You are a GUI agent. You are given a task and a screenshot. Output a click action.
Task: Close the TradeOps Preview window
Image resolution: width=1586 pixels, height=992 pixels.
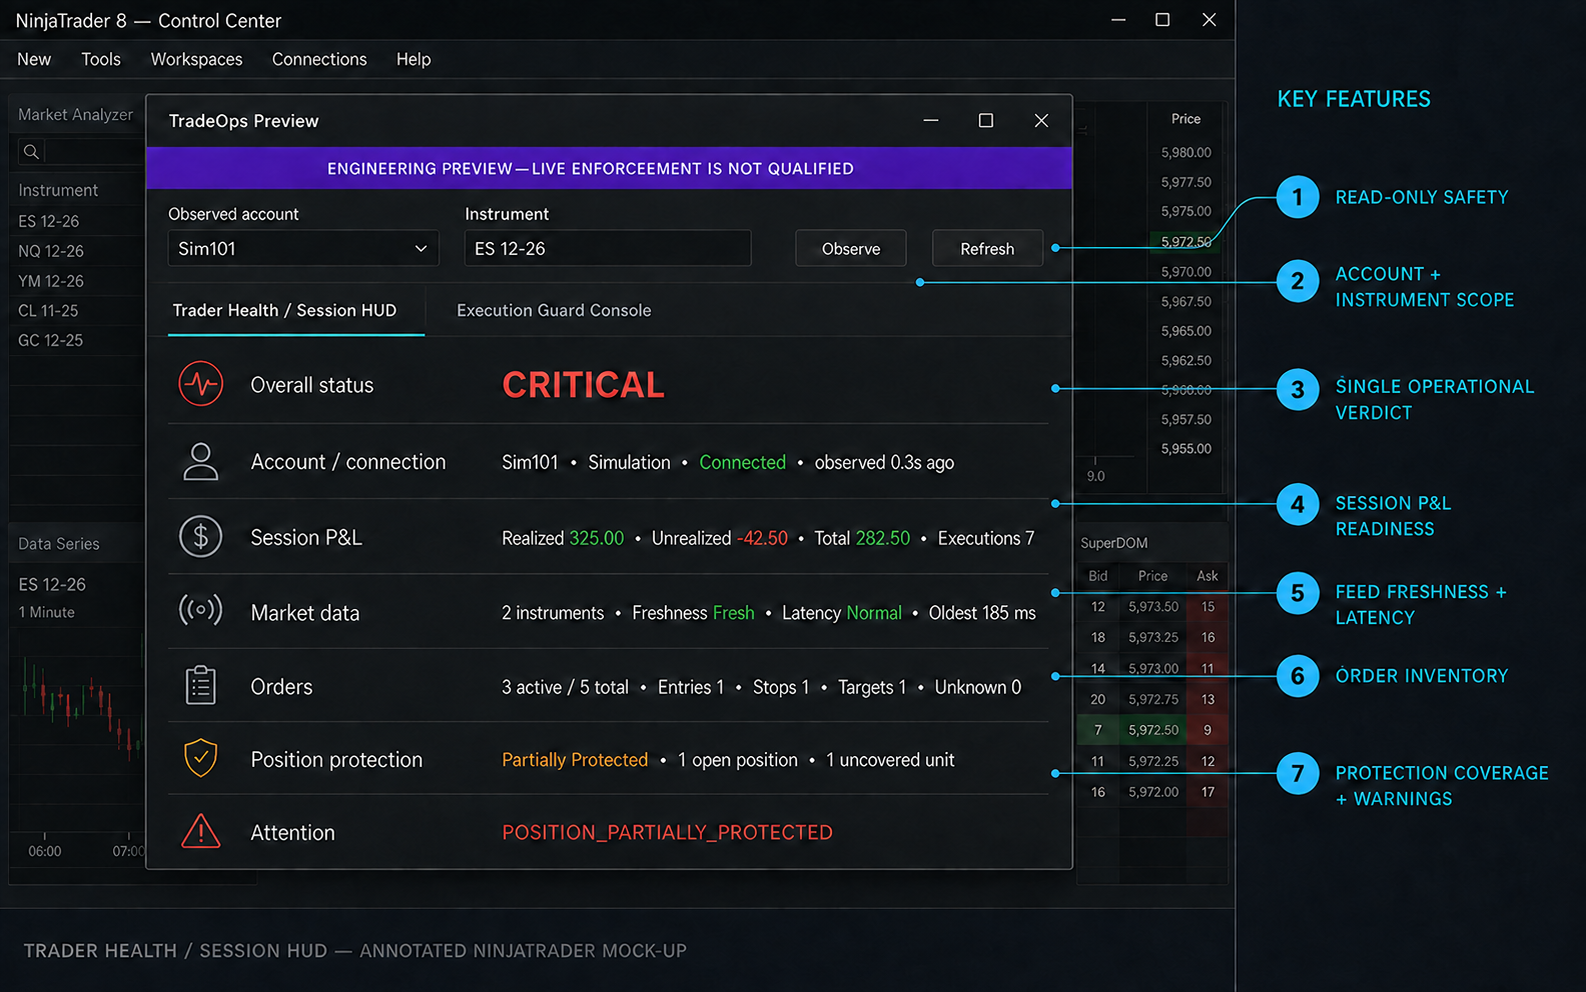pos(1041,120)
